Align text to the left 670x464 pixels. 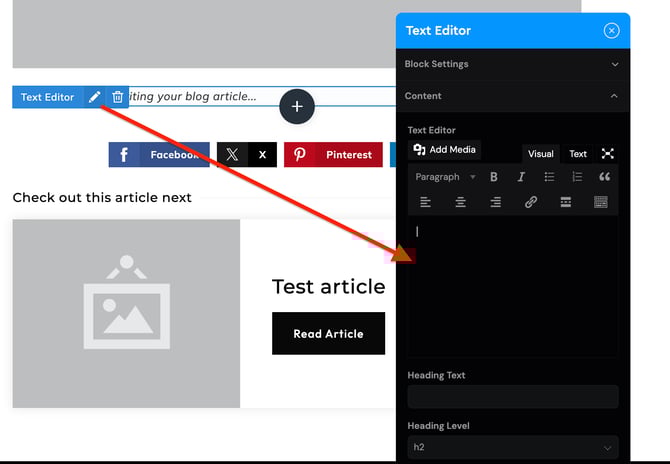(425, 202)
